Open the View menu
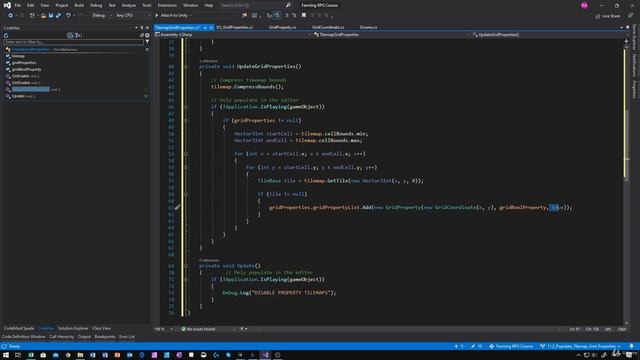This screenshot has height=360, width=640. click(44, 5)
